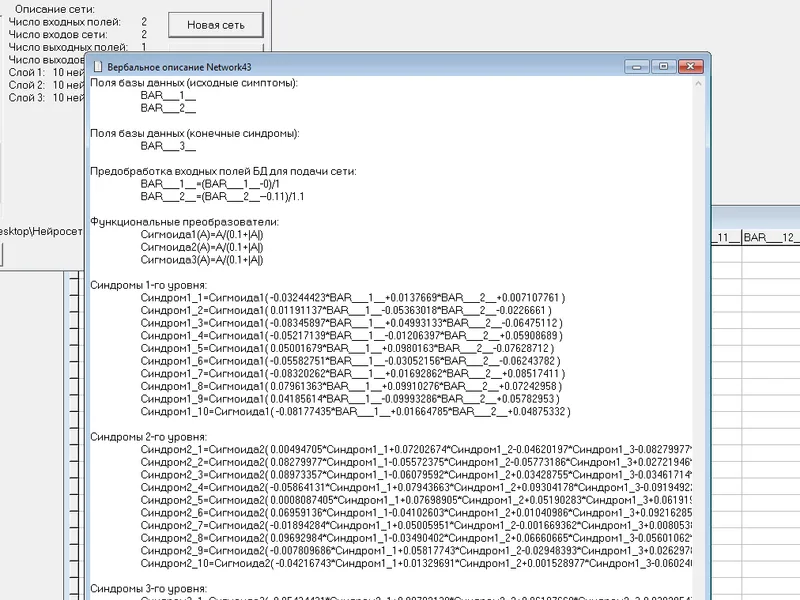
Task: Click the Синдром1_5 formula line
Action: 347,348
